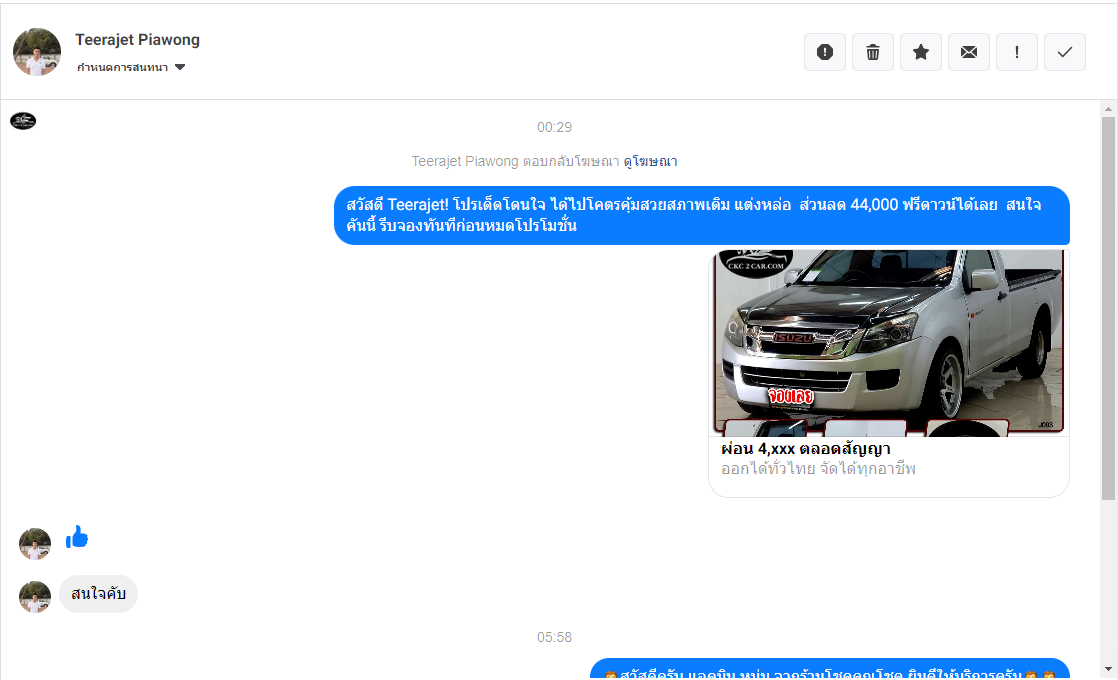This screenshot has height=680, width=1118.
Task: Click the vertical scrollbar thumb
Action: click(x=1108, y=308)
